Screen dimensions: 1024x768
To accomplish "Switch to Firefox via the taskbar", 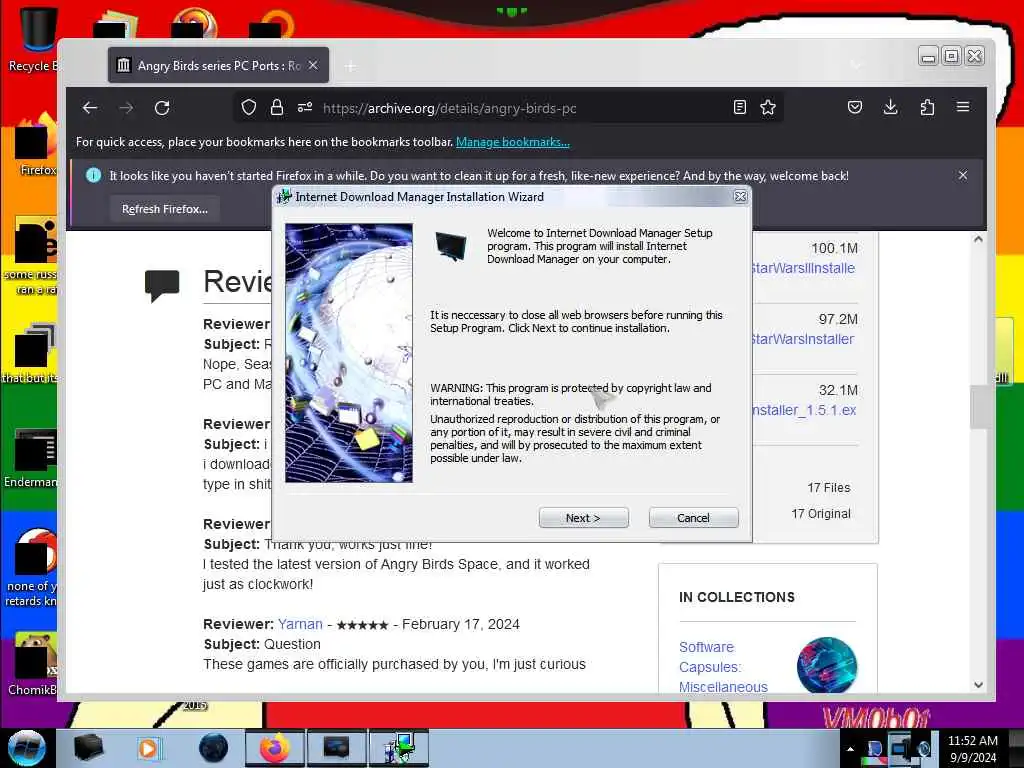I will tap(275, 748).
